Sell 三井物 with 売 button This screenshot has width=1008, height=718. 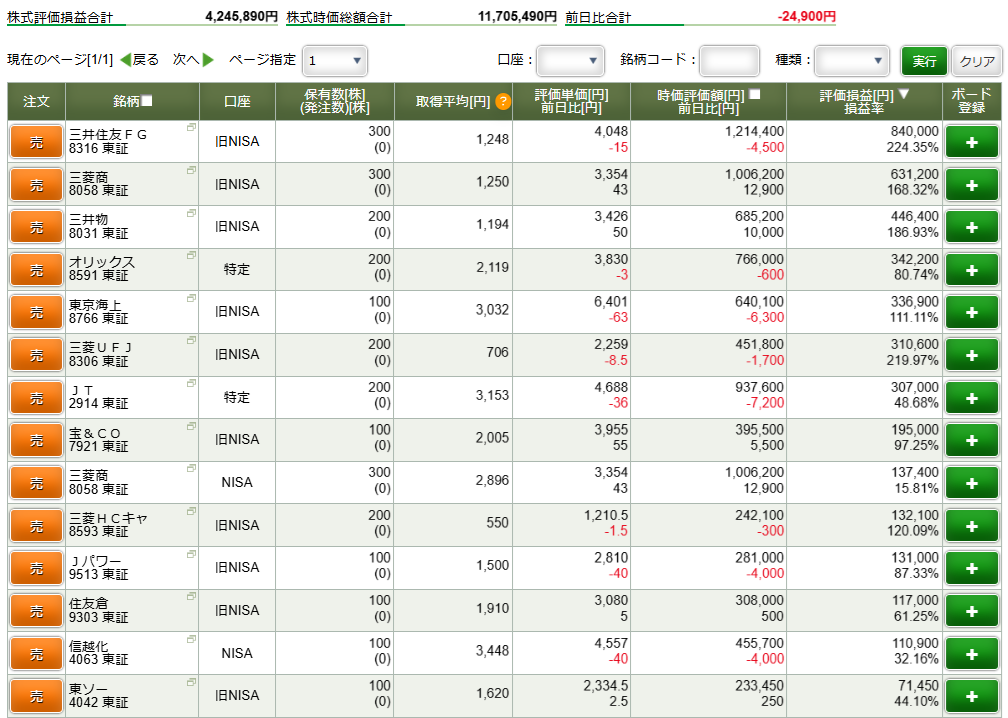[37, 228]
